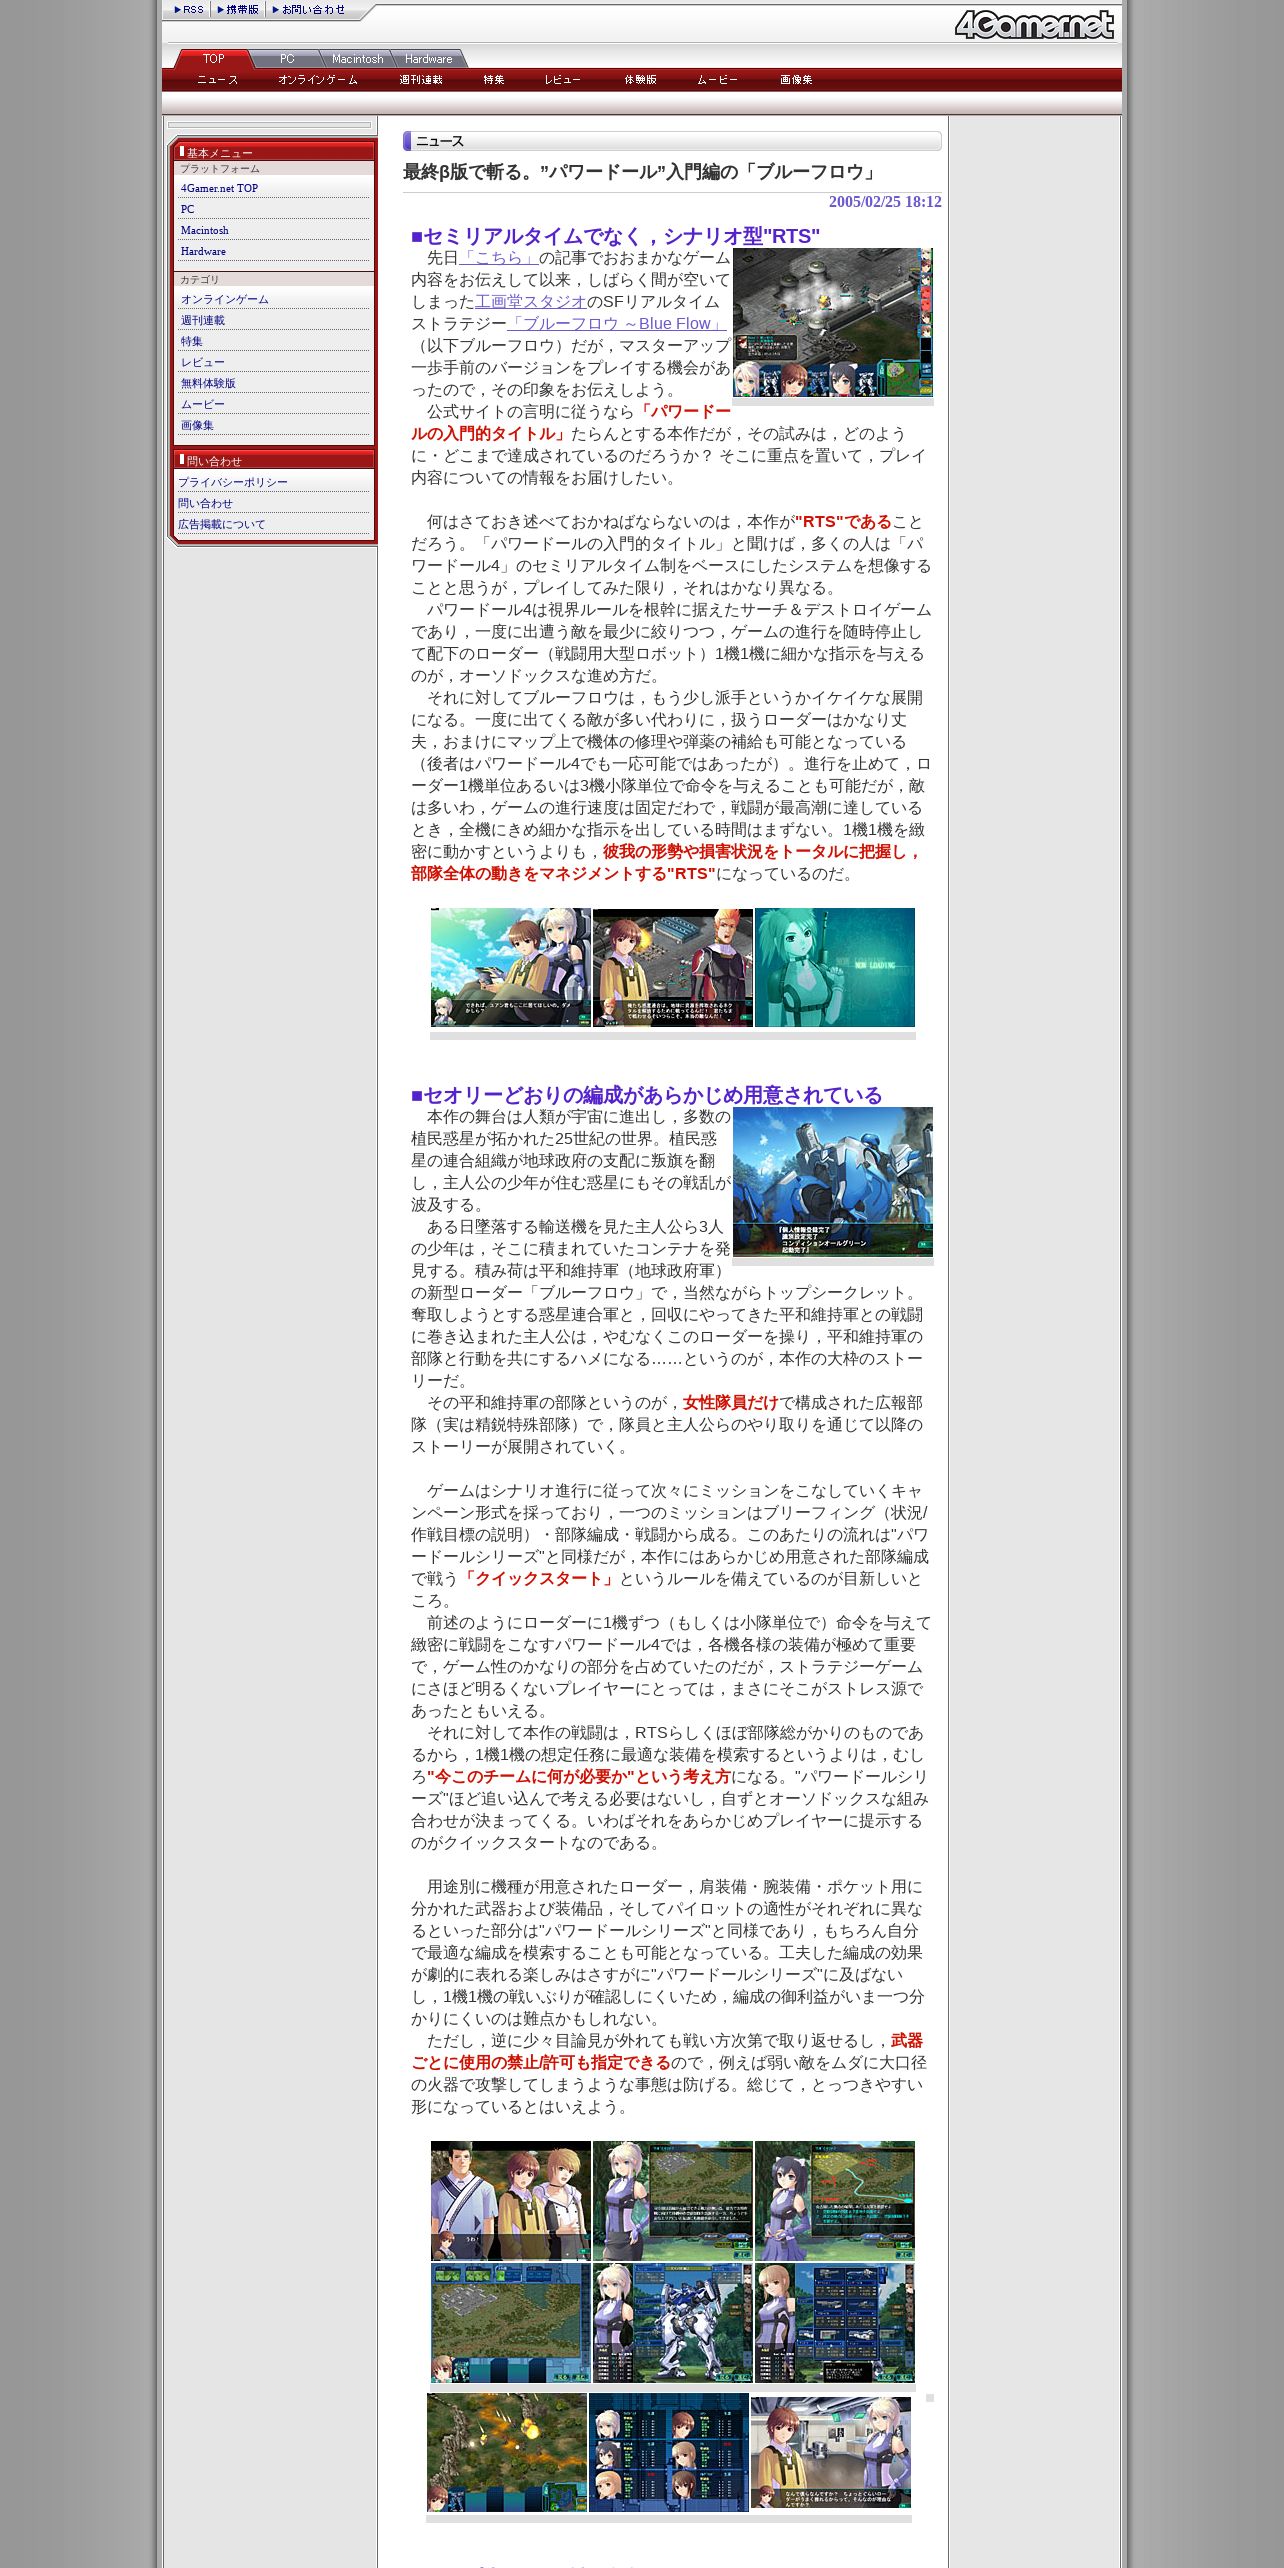Open ニュース in the red navigation bar
The width and height of the screenshot is (1284, 2568).
pos(217,80)
